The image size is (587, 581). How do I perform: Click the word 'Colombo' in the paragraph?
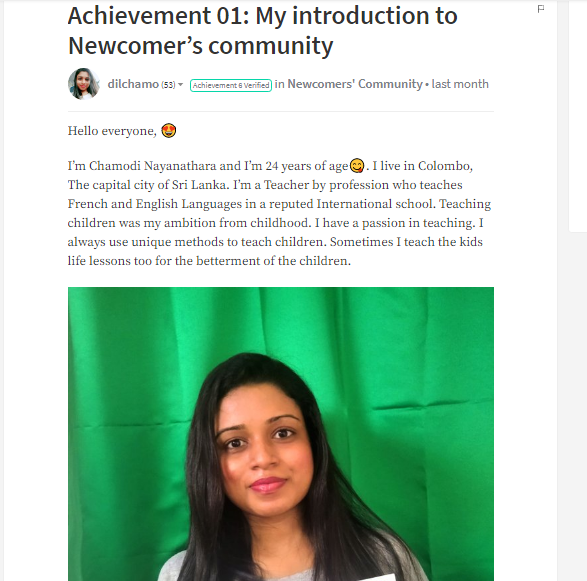pos(444,166)
